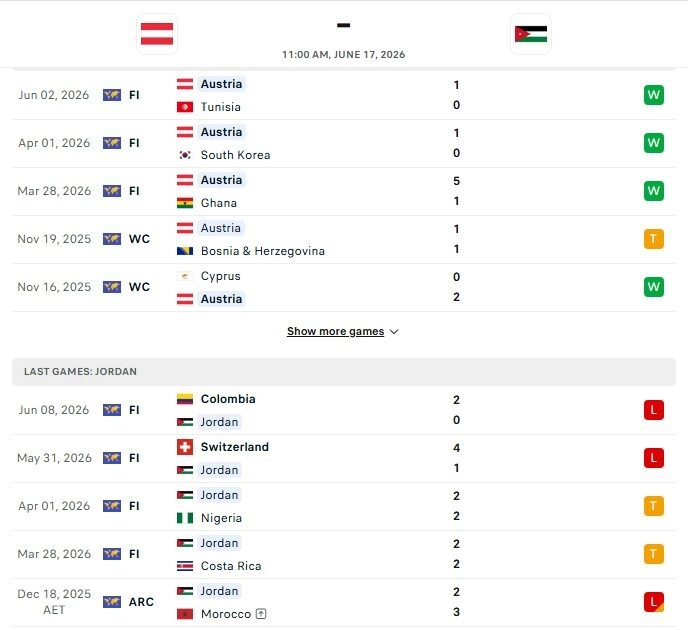Click the Austria flag in the match header
Image resolution: width=688 pixels, height=630 pixels.
coord(157,34)
